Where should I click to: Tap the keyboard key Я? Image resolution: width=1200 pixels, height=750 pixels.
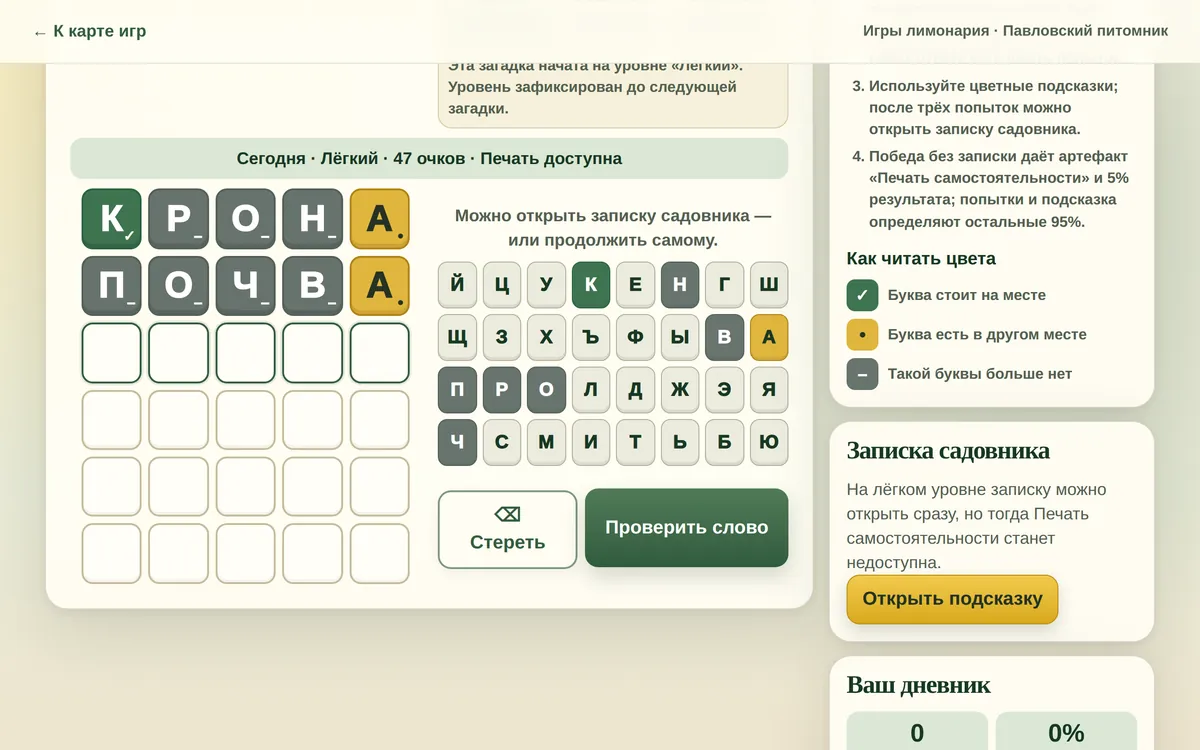(x=769, y=390)
